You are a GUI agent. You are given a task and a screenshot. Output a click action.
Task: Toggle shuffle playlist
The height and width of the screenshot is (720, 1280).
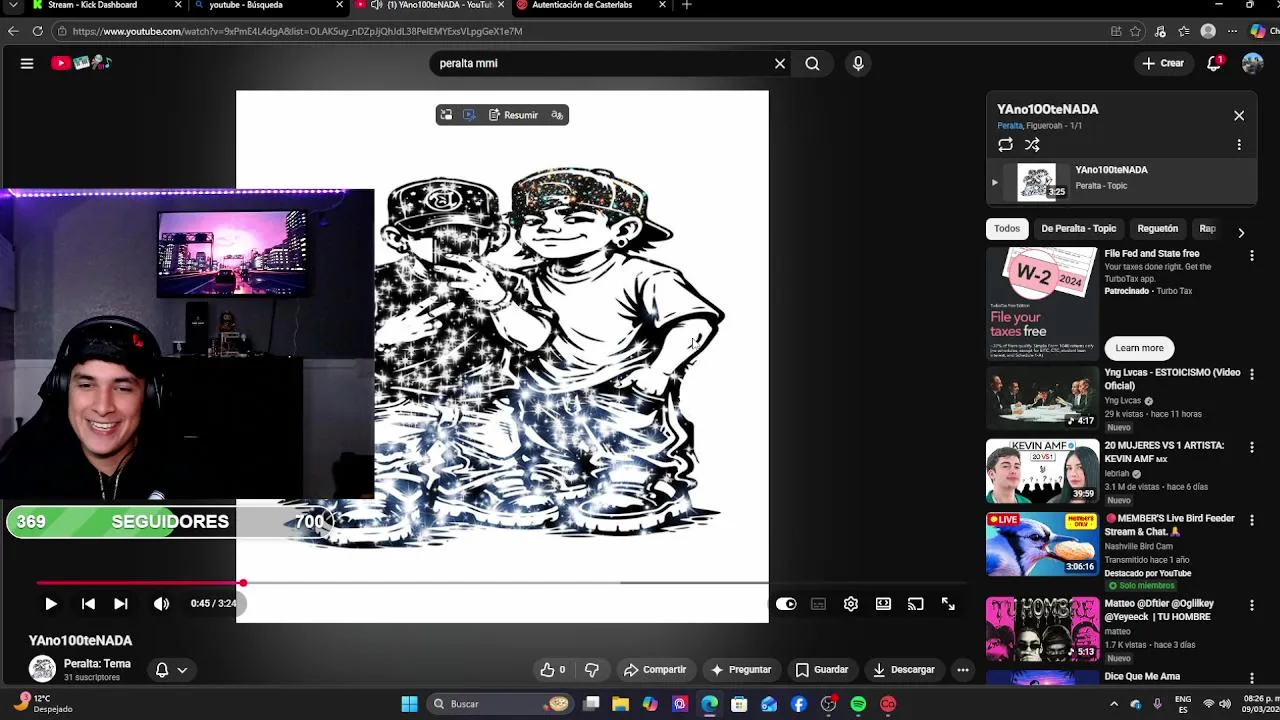(1032, 145)
